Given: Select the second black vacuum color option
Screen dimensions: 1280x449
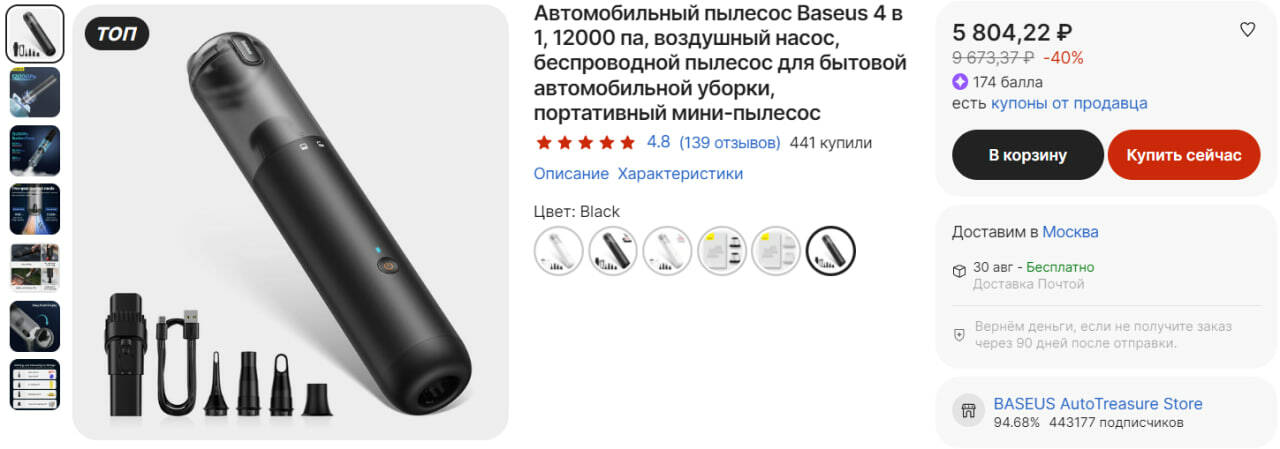Looking at the screenshot, I should click(x=613, y=251).
